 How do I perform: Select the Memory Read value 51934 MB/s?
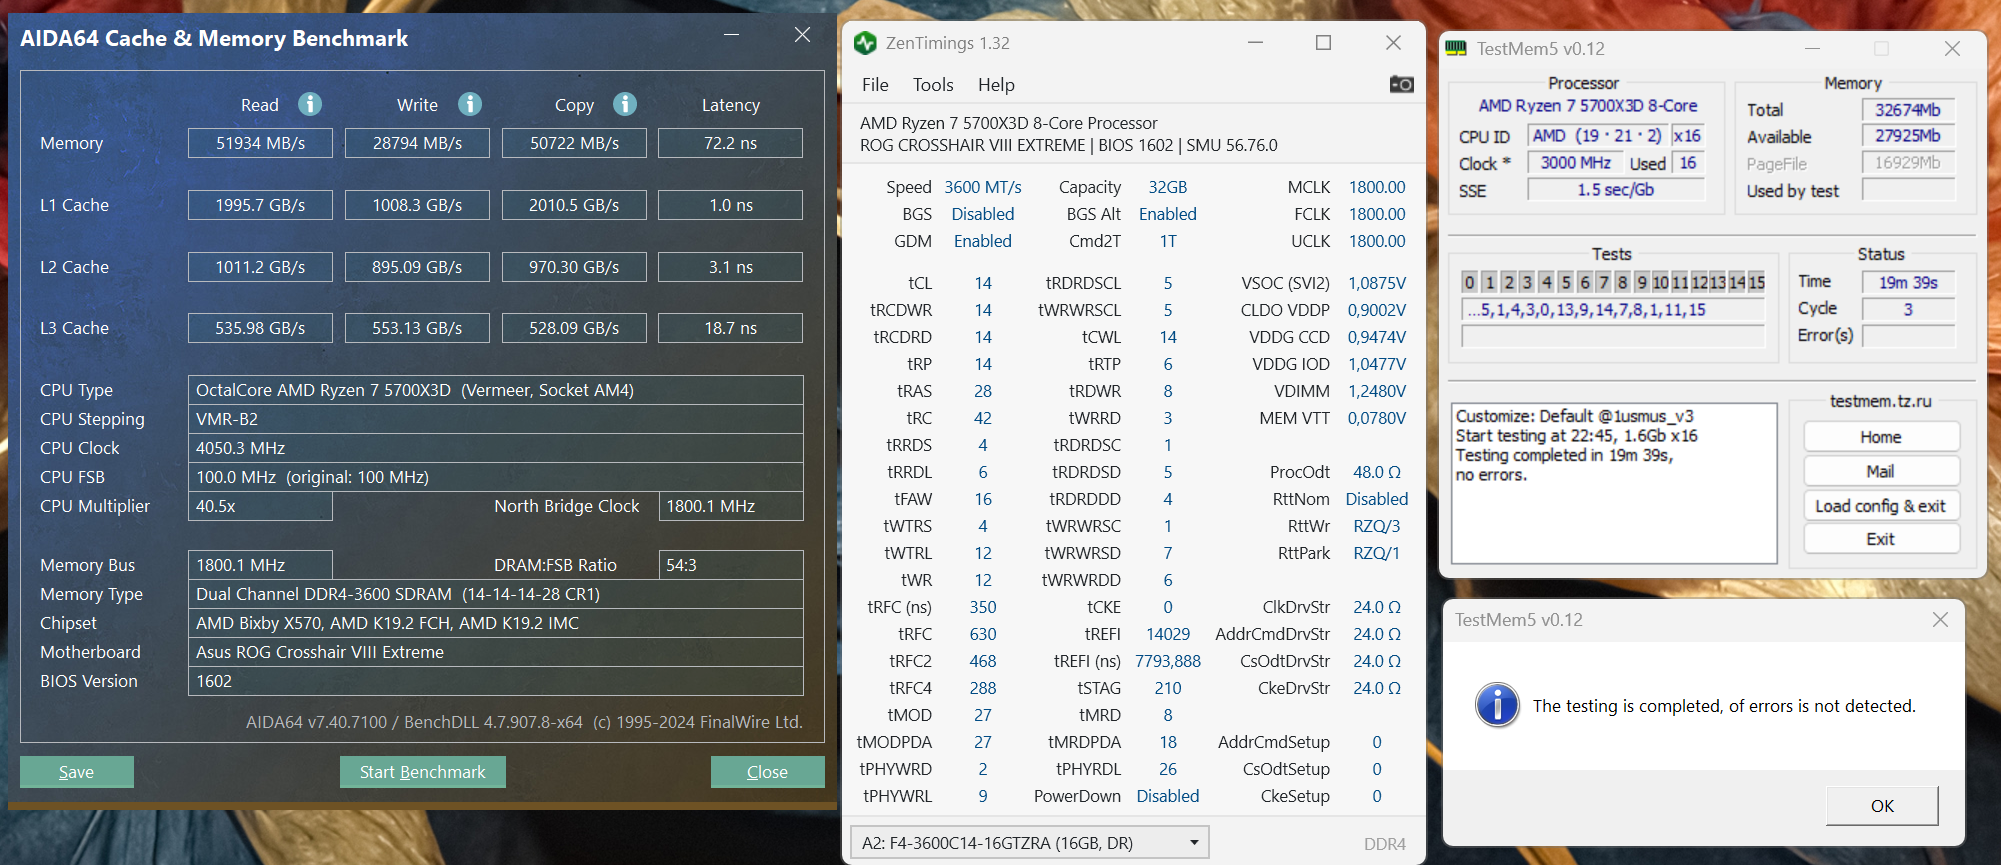tap(260, 143)
